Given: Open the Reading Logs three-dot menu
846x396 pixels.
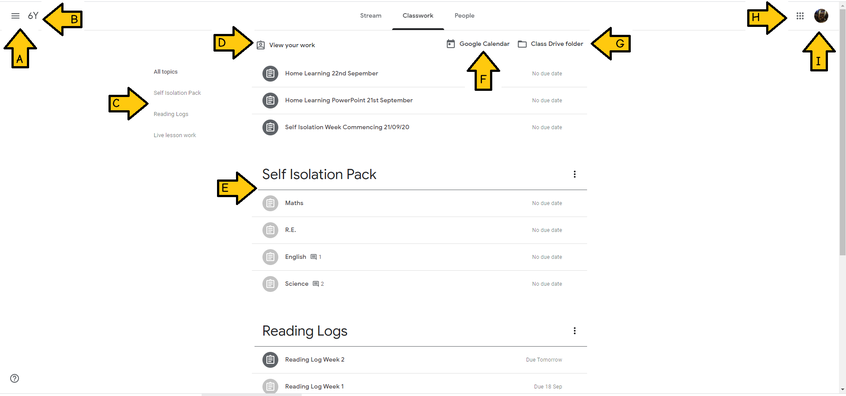Looking at the screenshot, I should tap(575, 331).
